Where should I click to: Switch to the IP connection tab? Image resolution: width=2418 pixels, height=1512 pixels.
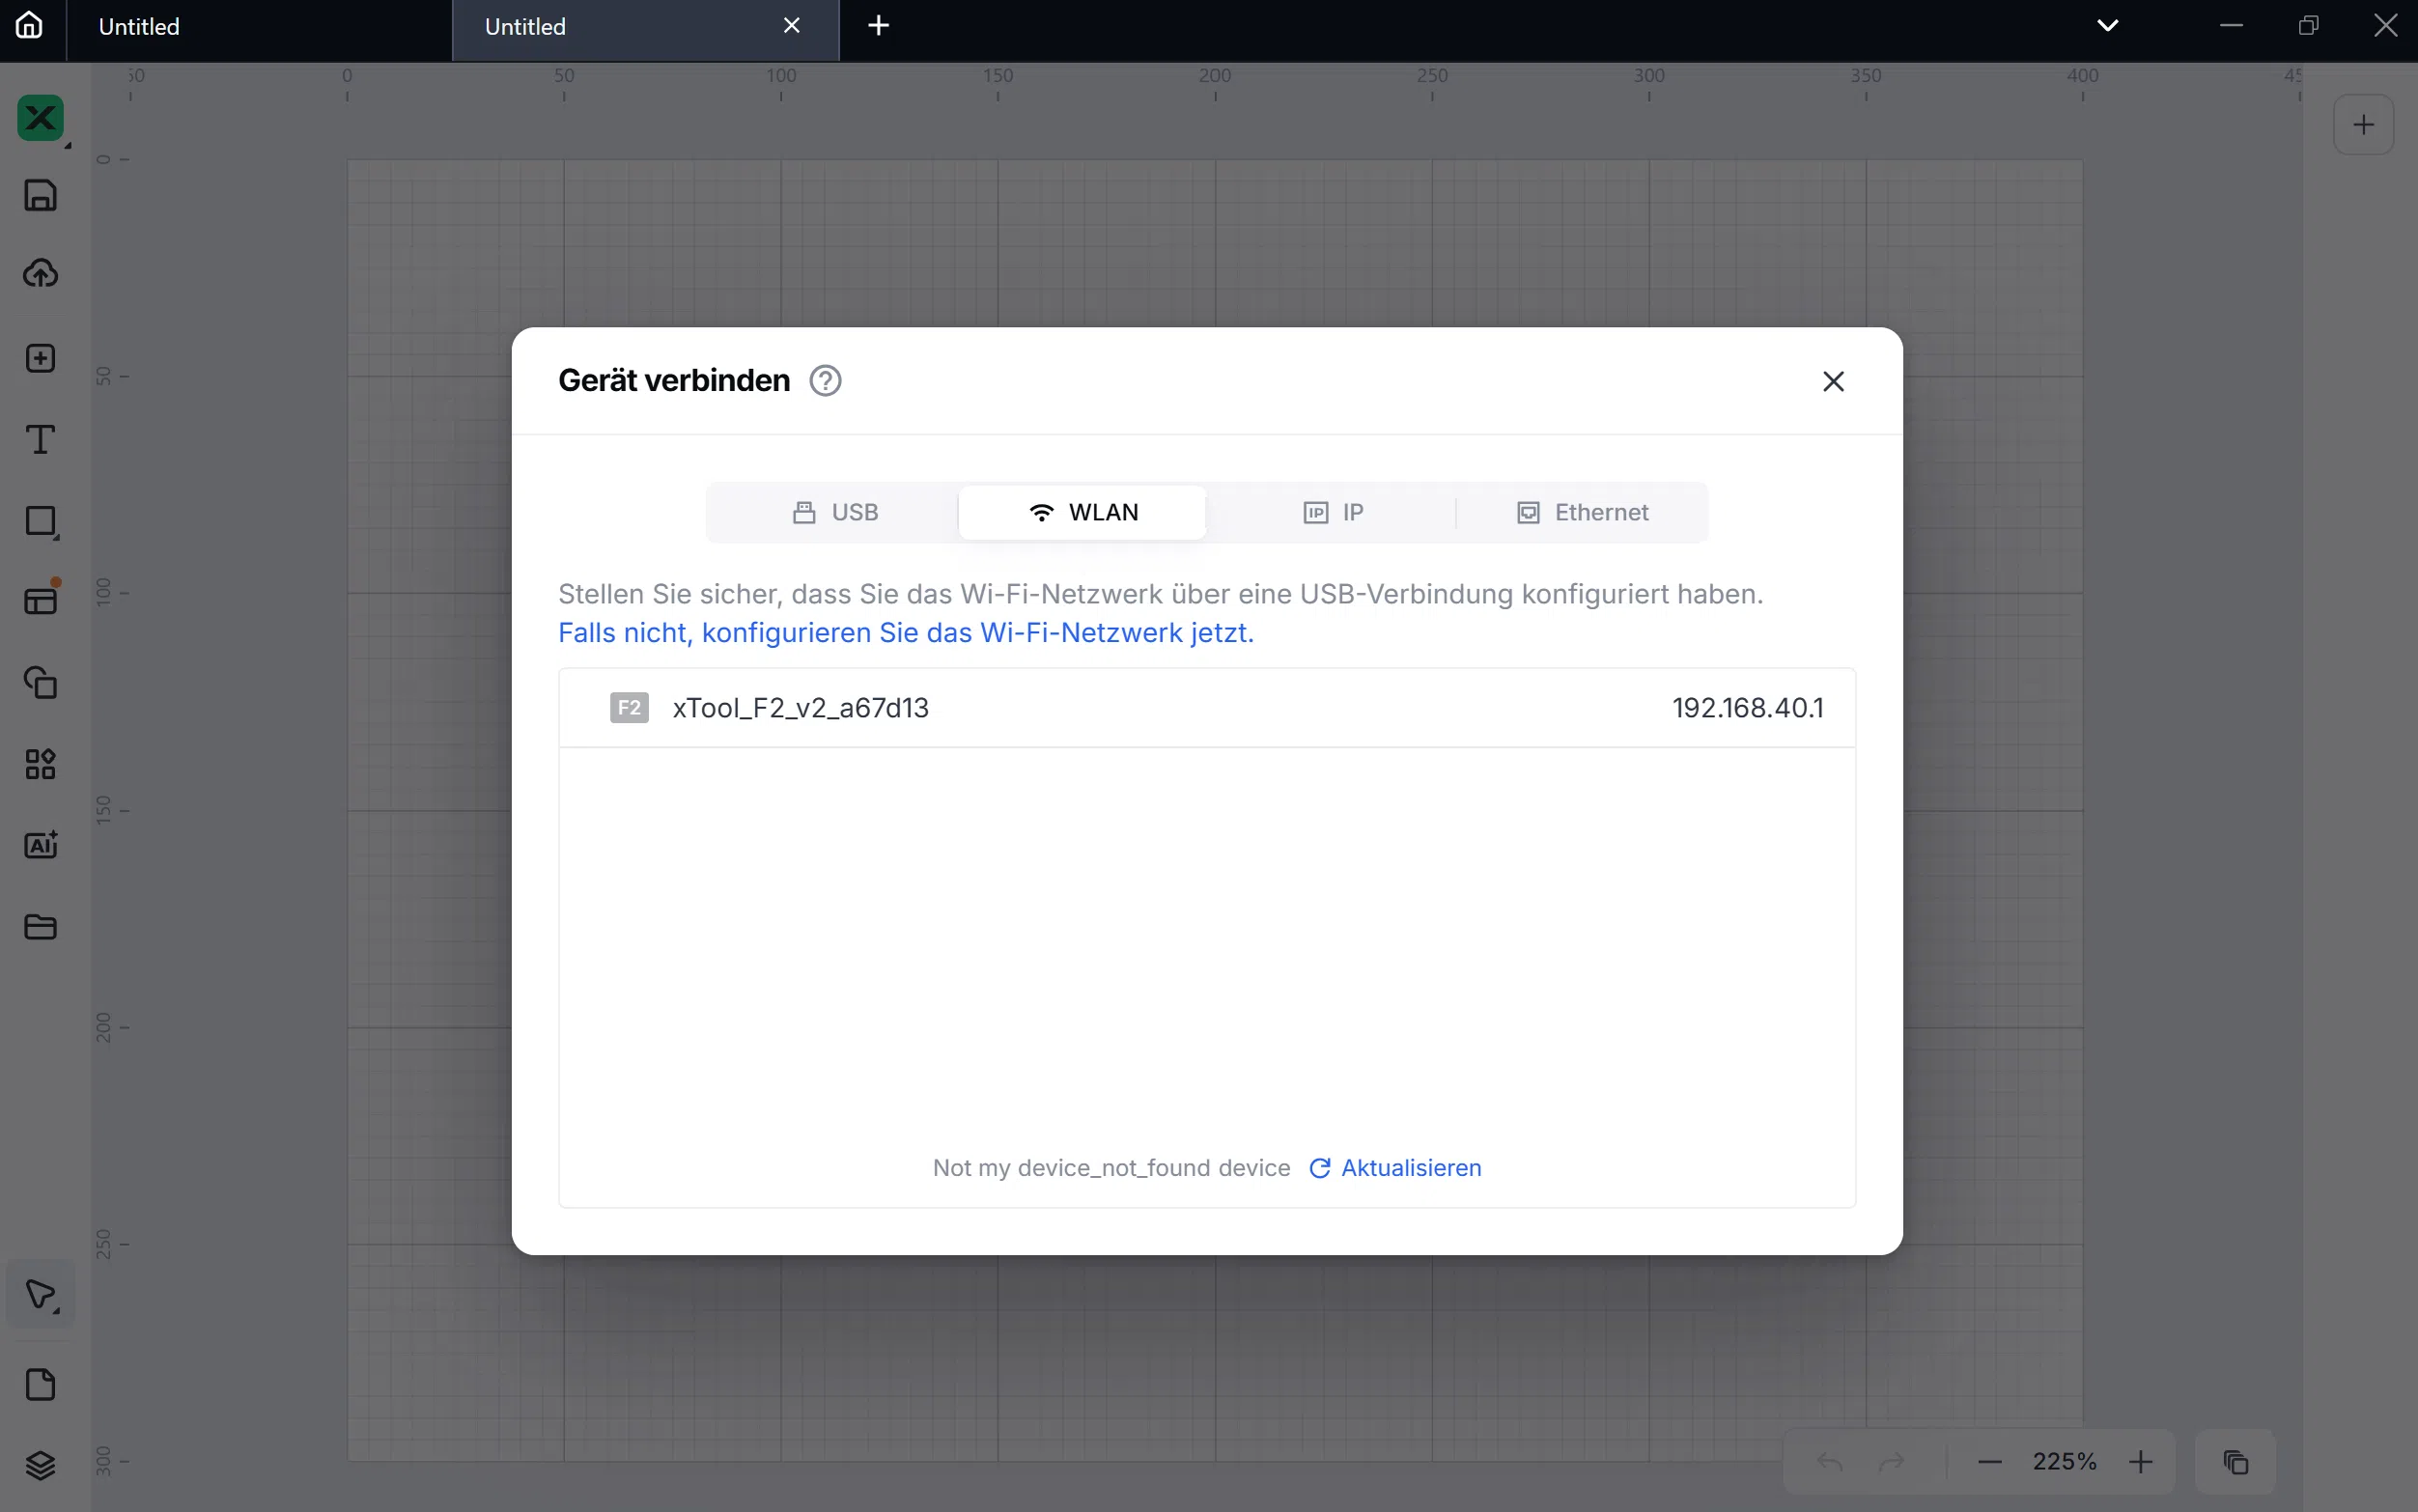point(1333,512)
